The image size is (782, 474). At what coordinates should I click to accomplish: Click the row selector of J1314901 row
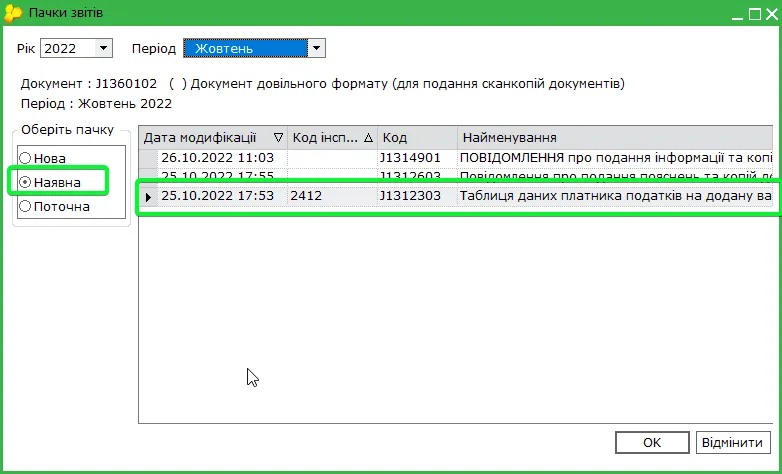tap(148, 158)
